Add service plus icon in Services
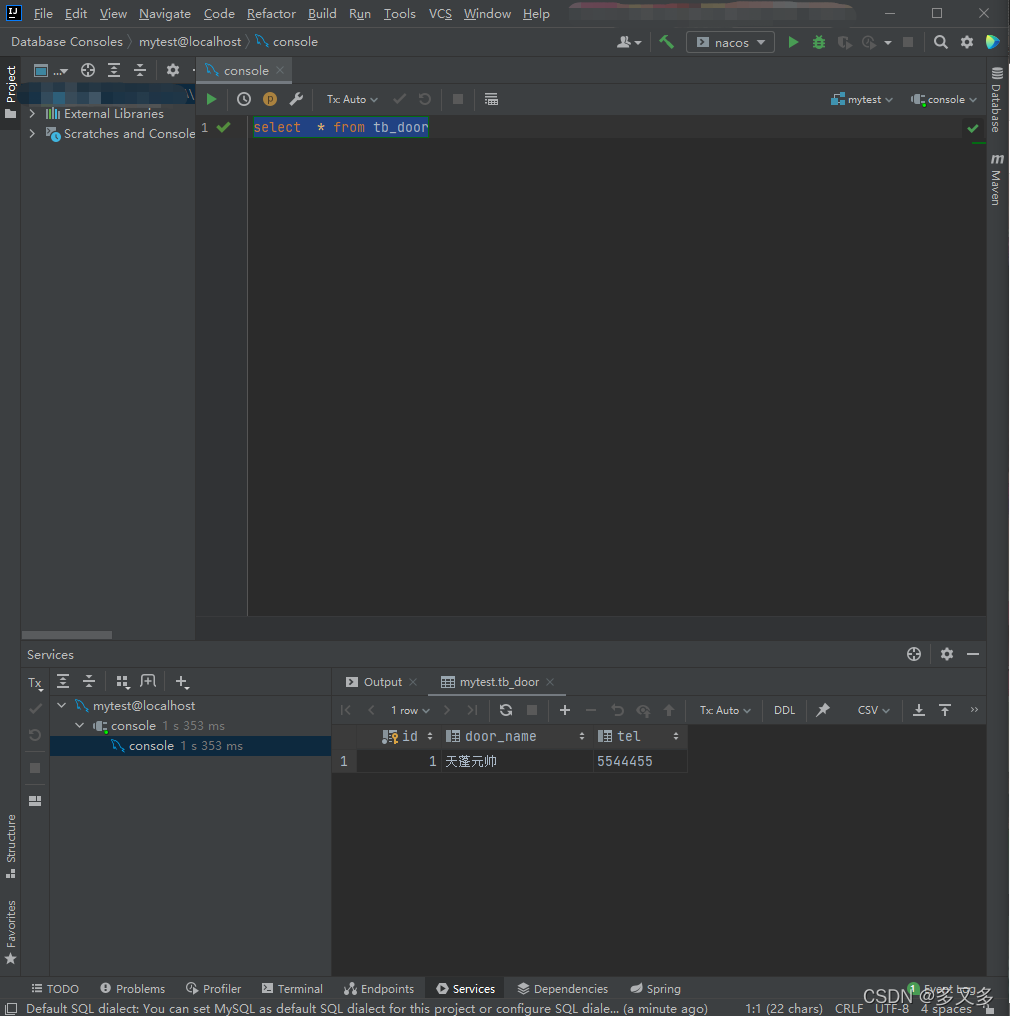1010x1016 pixels. [x=182, y=682]
